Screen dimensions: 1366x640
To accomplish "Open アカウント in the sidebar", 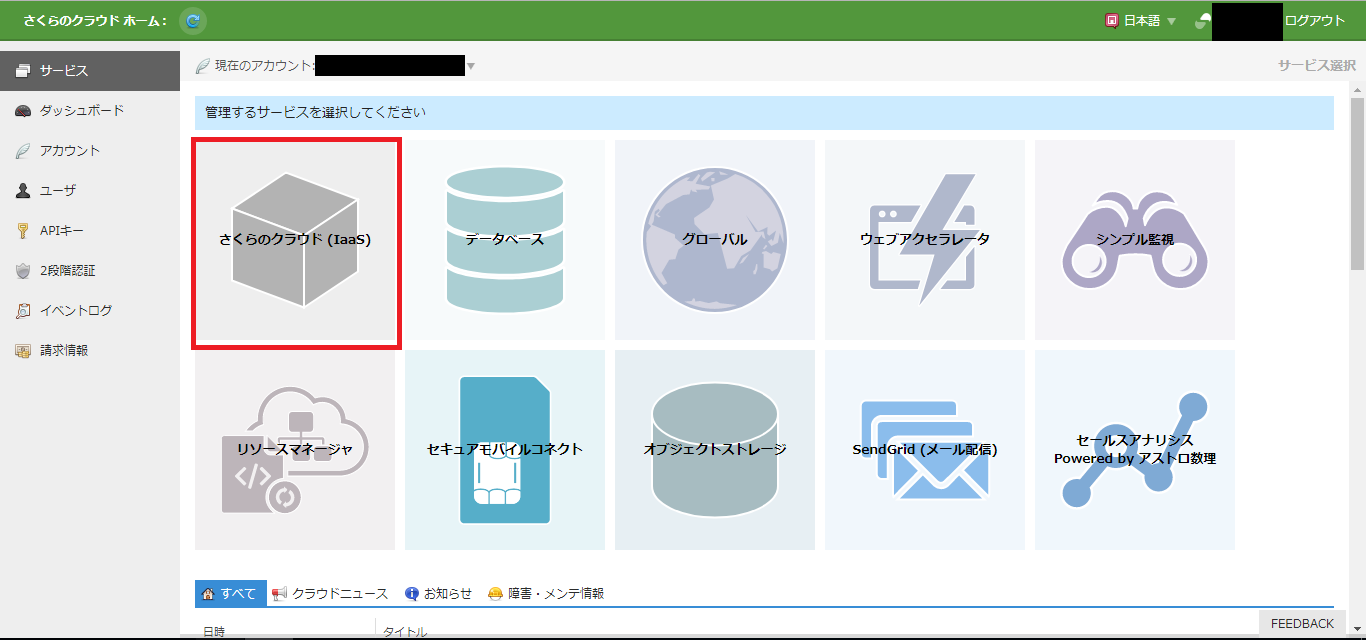I will pyautogui.click(x=90, y=151).
